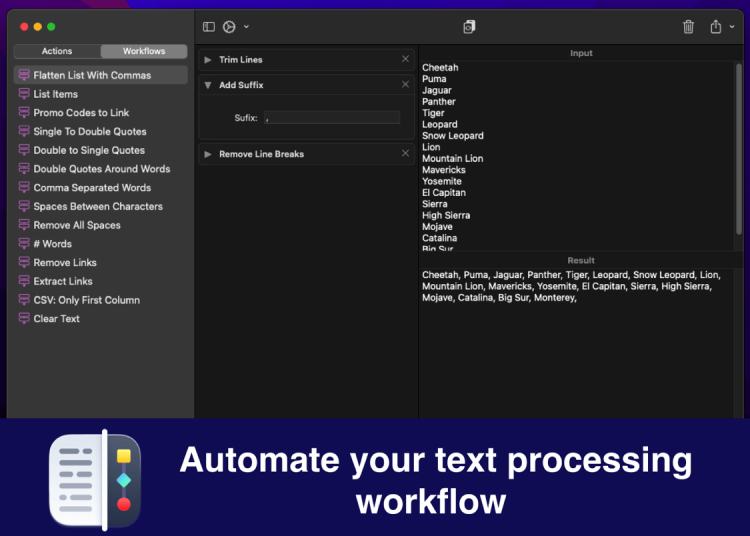Expand the Remove Line Breaks step
This screenshot has width=750, height=536.
tap(208, 154)
